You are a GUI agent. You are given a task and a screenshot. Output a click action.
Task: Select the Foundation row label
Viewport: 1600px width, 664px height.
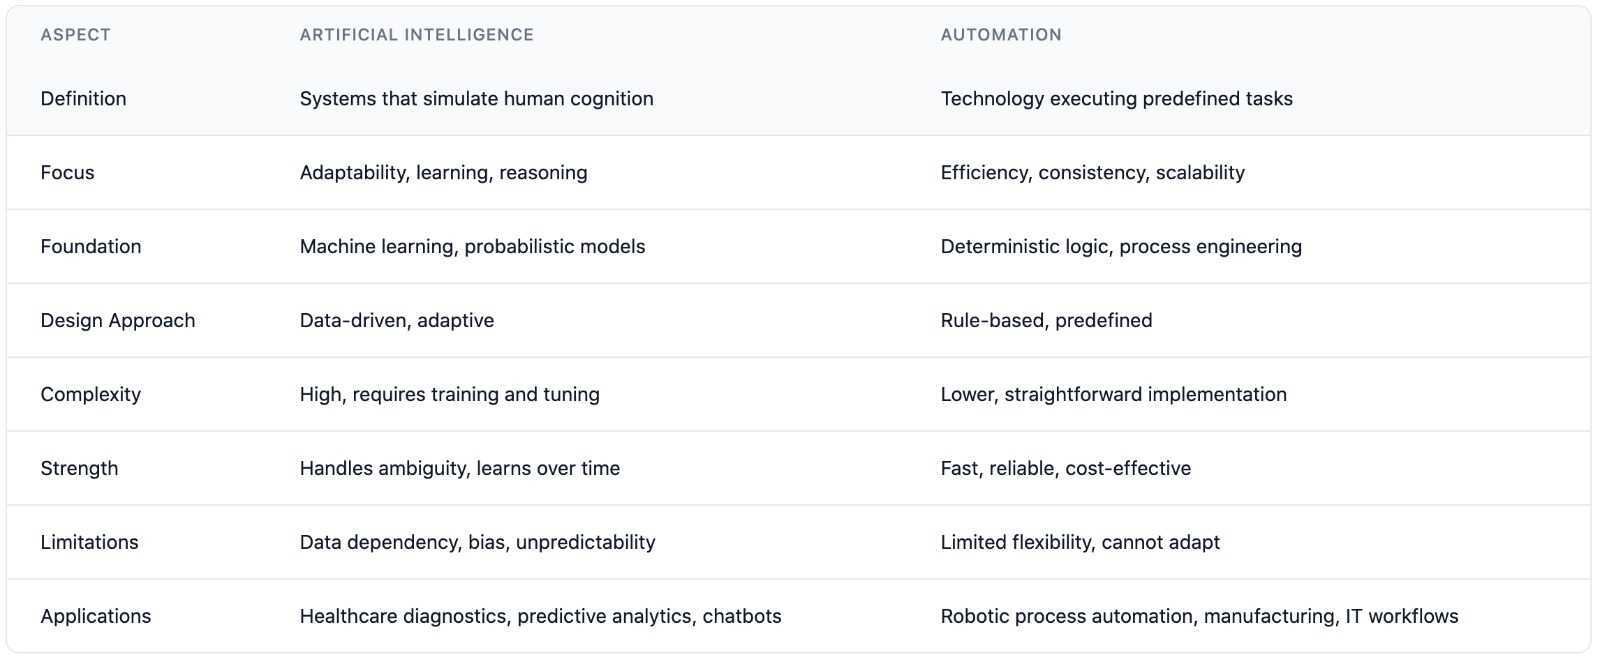[x=90, y=247]
